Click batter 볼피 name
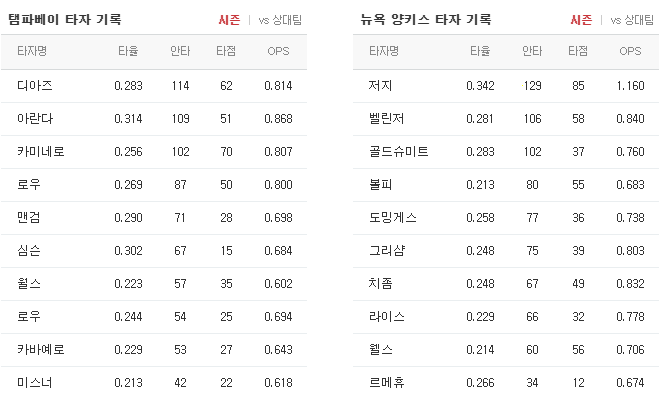 [380, 184]
